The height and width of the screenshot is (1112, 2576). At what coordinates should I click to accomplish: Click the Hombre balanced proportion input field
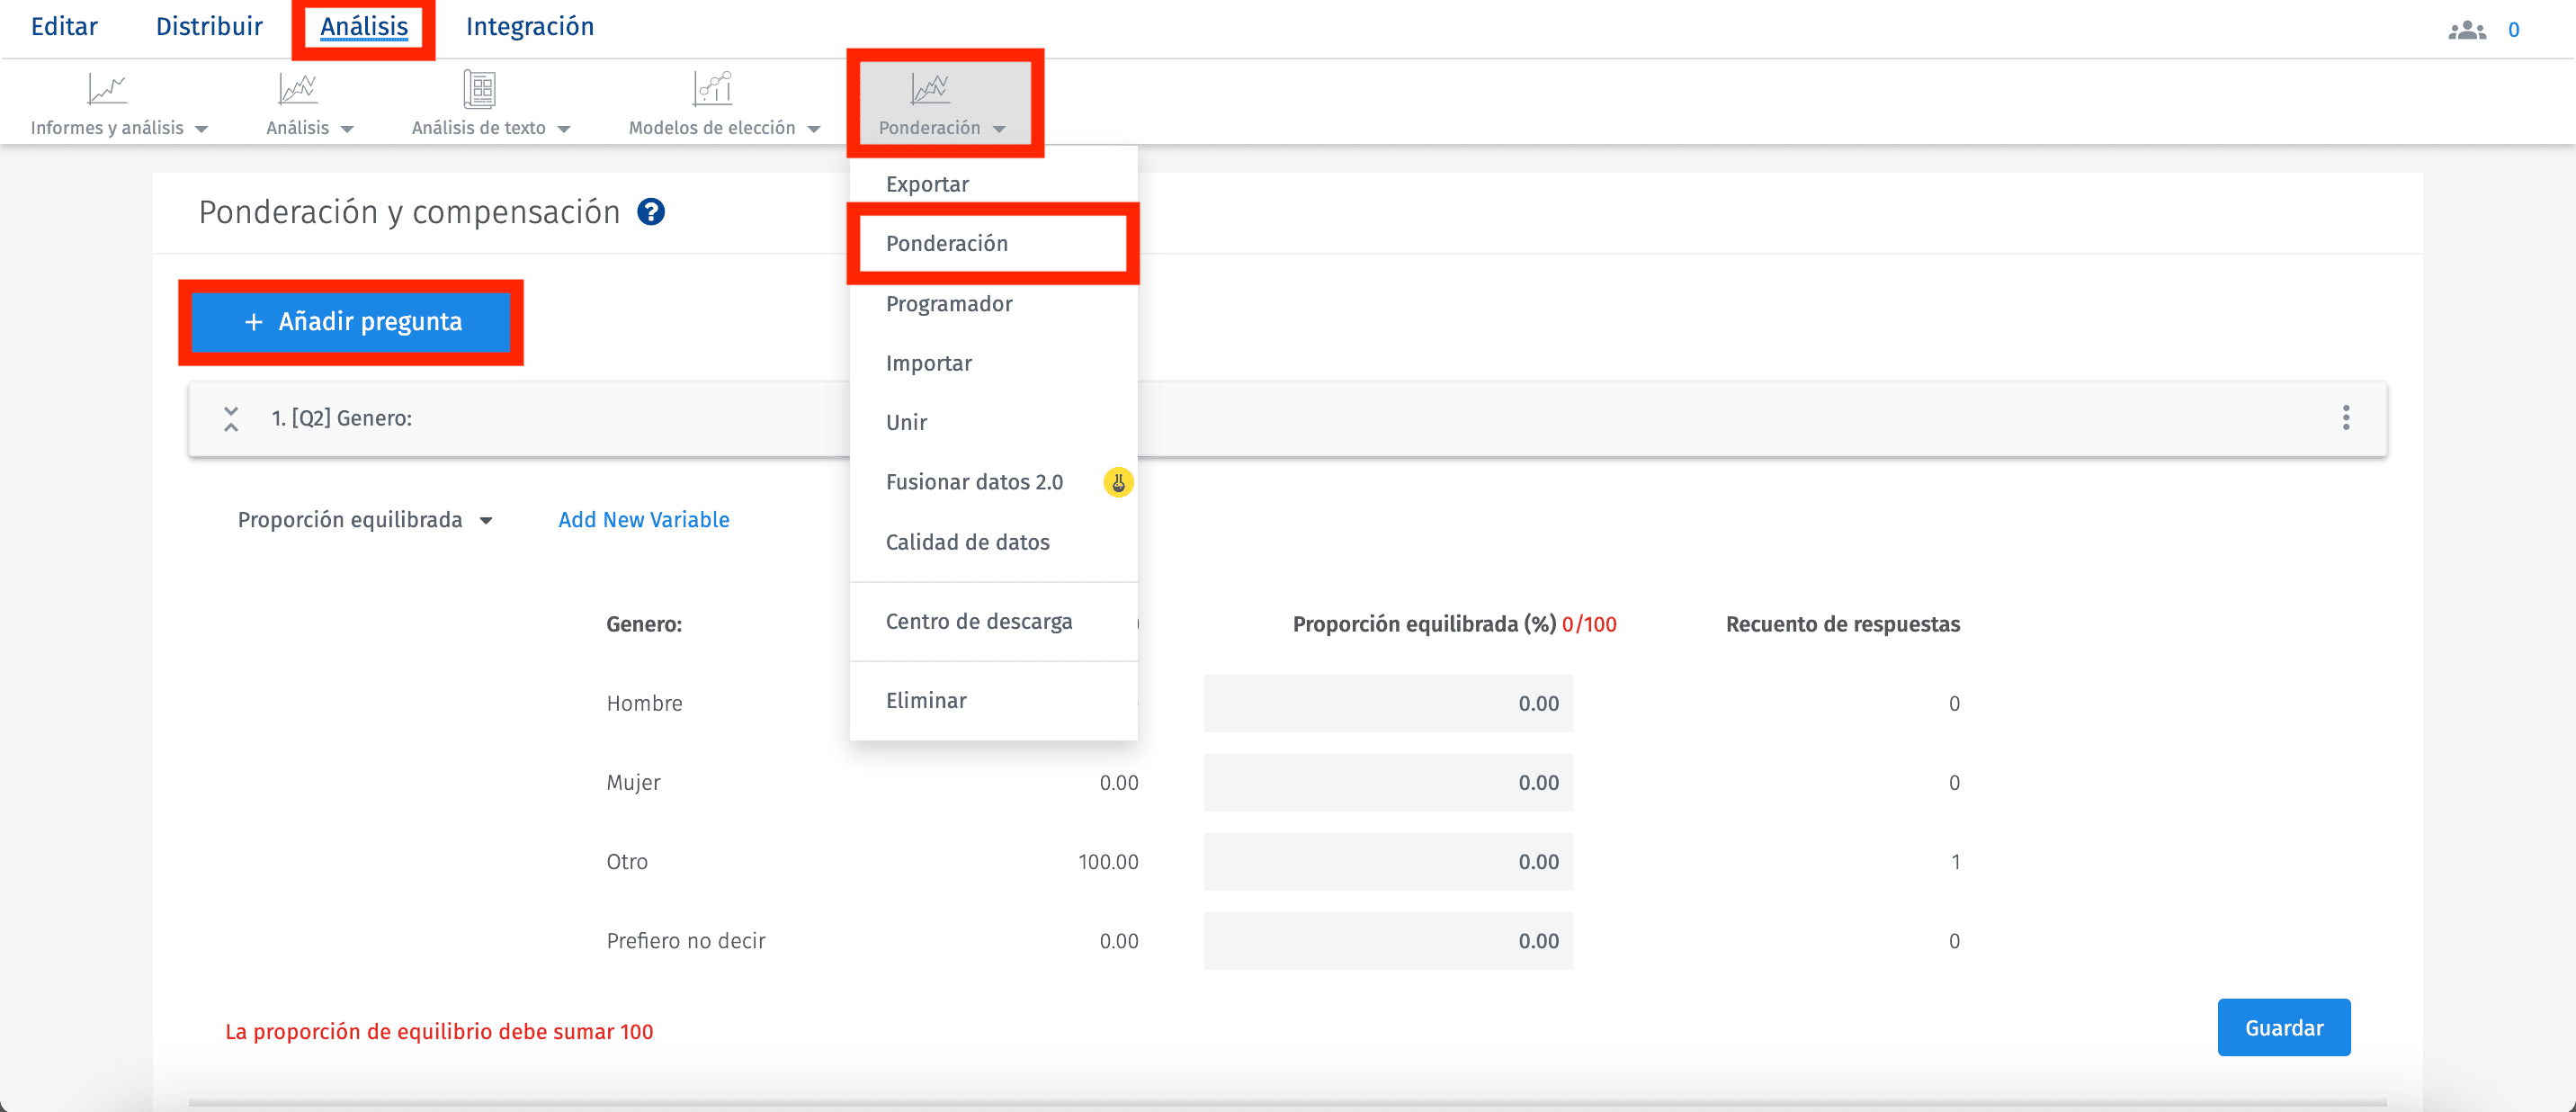pyautogui.click(x=1388, y=704)
